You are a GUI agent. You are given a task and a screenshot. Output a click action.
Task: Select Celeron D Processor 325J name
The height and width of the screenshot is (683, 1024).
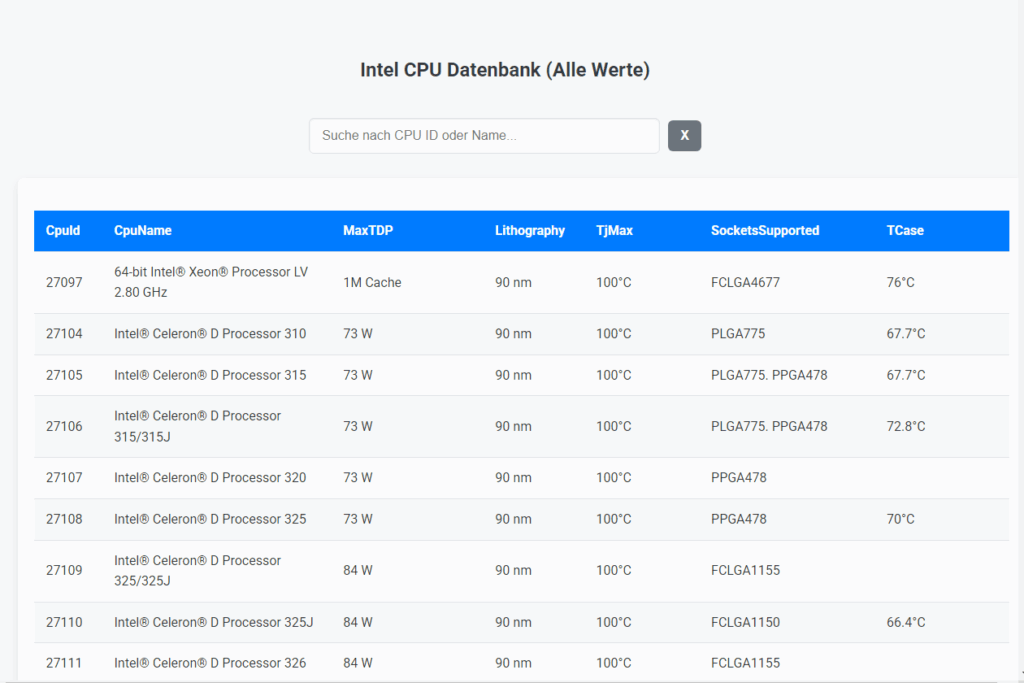click(x=214, y=622)
